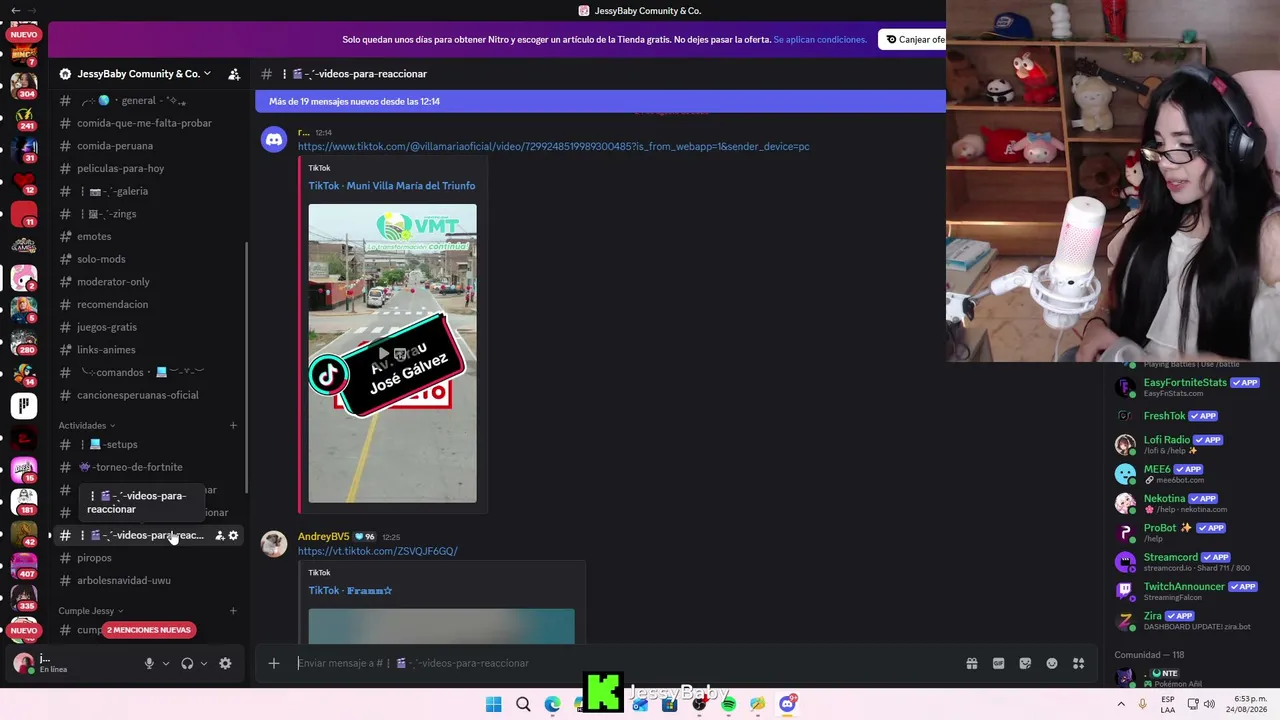Image resolution: width=1280 pixels, height=720 pixels.
Task: Open the Se aplican condiciones link
Action: (820, 40)
